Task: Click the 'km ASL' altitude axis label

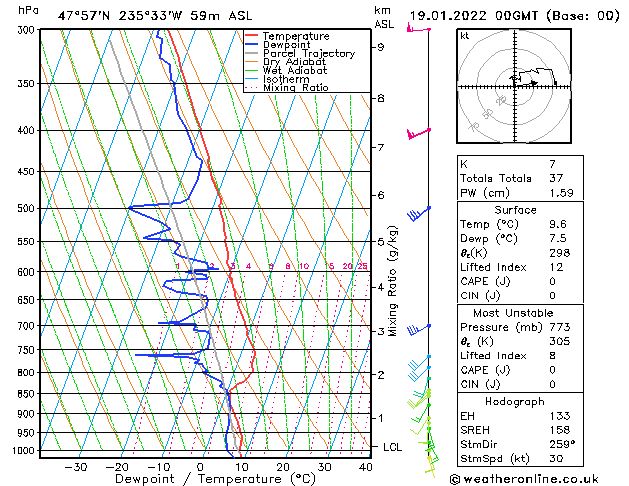Action: (x=384, y=17)
